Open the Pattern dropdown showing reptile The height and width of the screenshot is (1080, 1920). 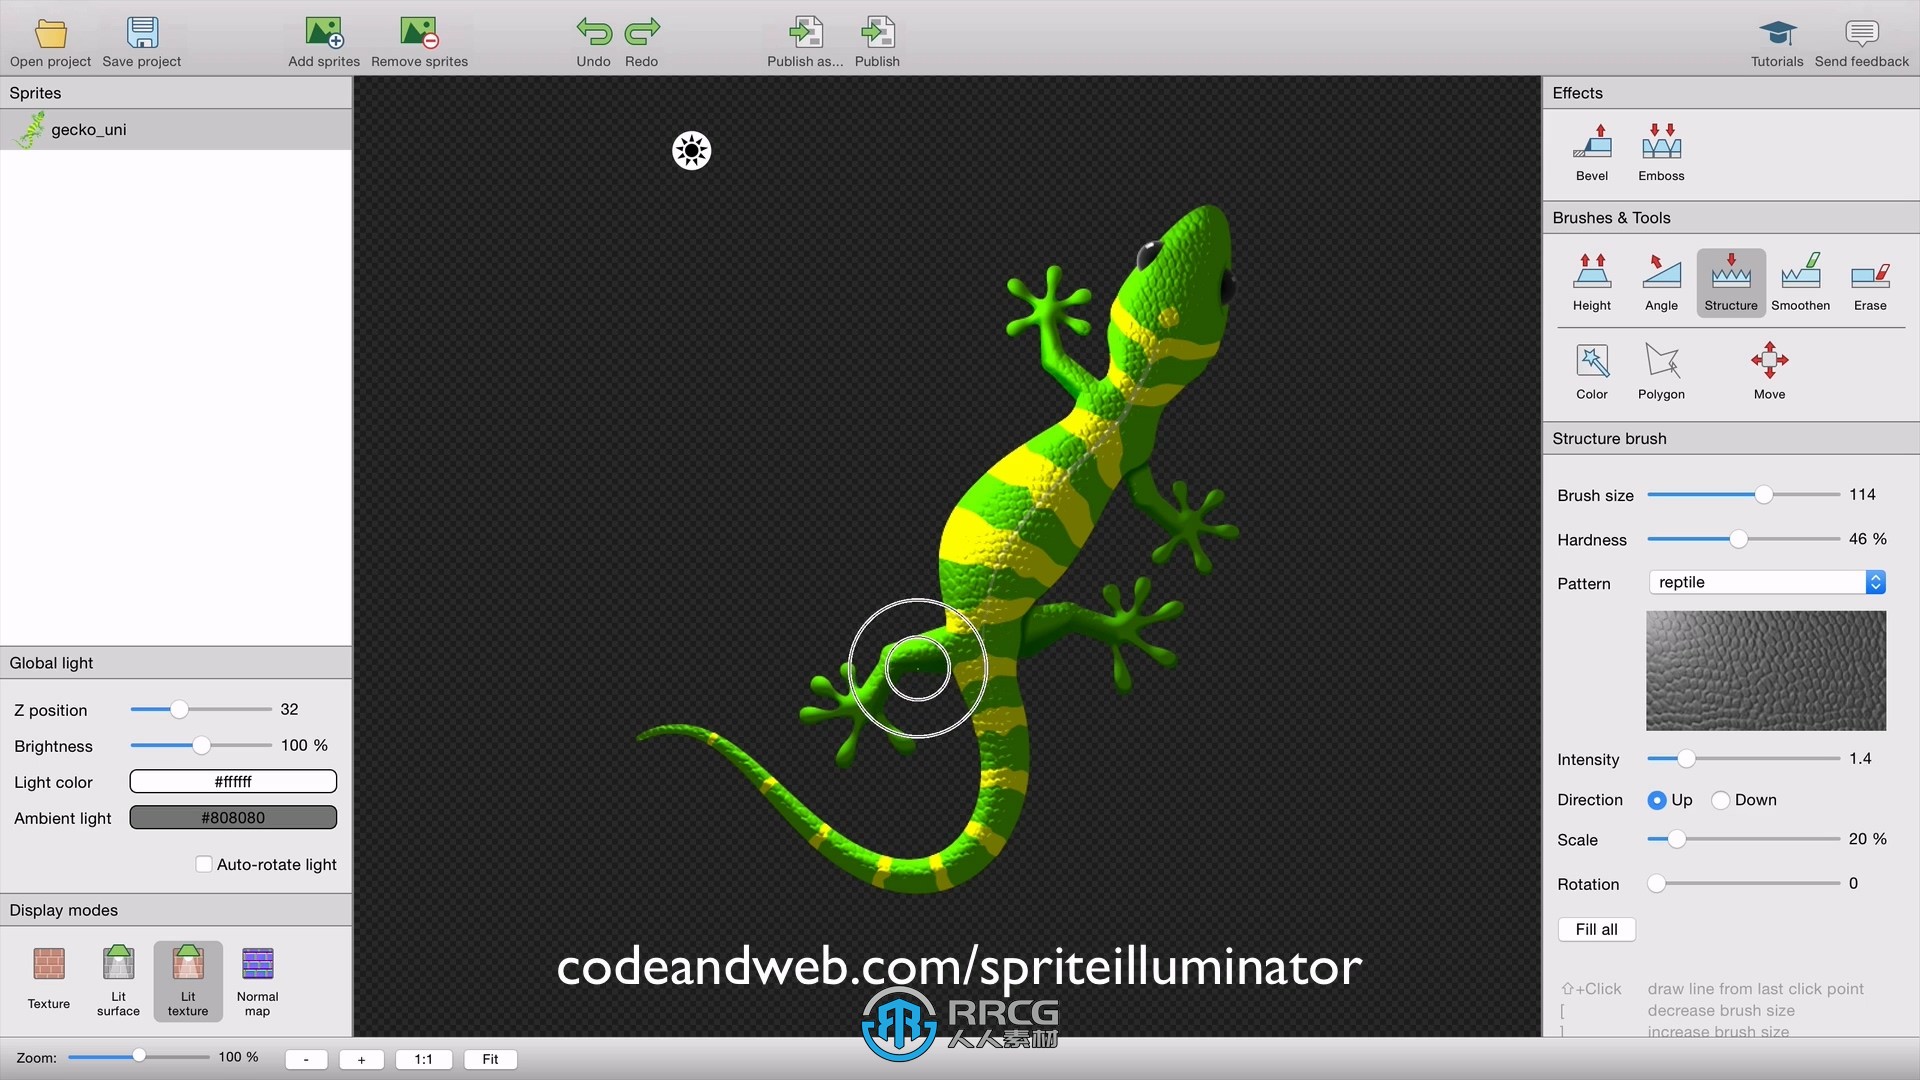1767,582
